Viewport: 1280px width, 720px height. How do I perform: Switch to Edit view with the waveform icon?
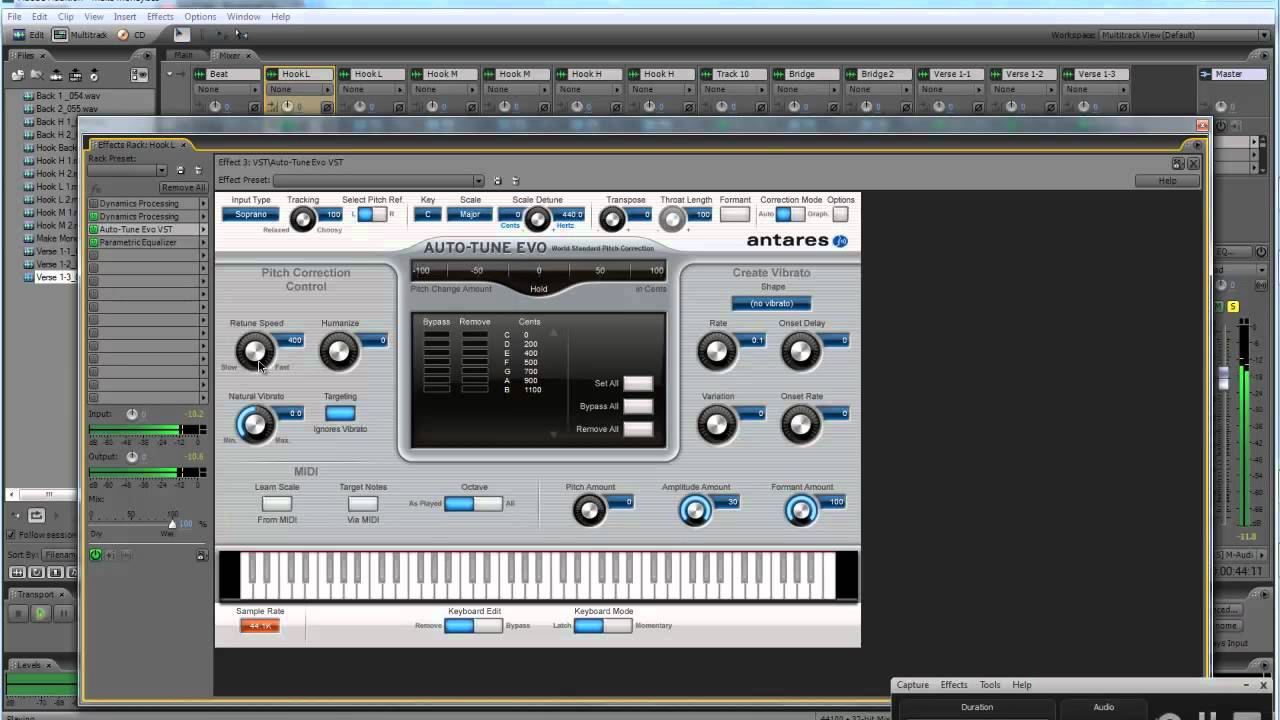(x=29, y=35)
